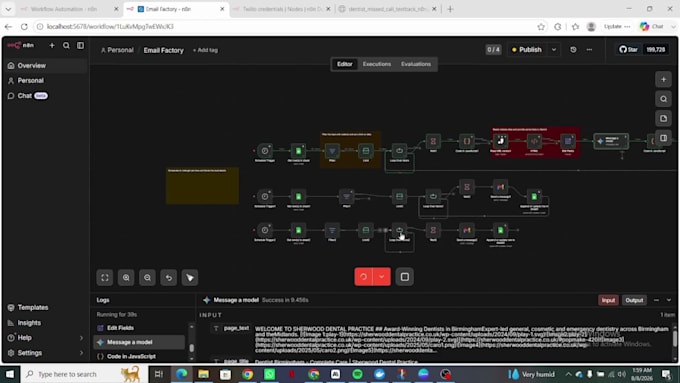Open sidebar search magnifier icon

coord(66,45)
